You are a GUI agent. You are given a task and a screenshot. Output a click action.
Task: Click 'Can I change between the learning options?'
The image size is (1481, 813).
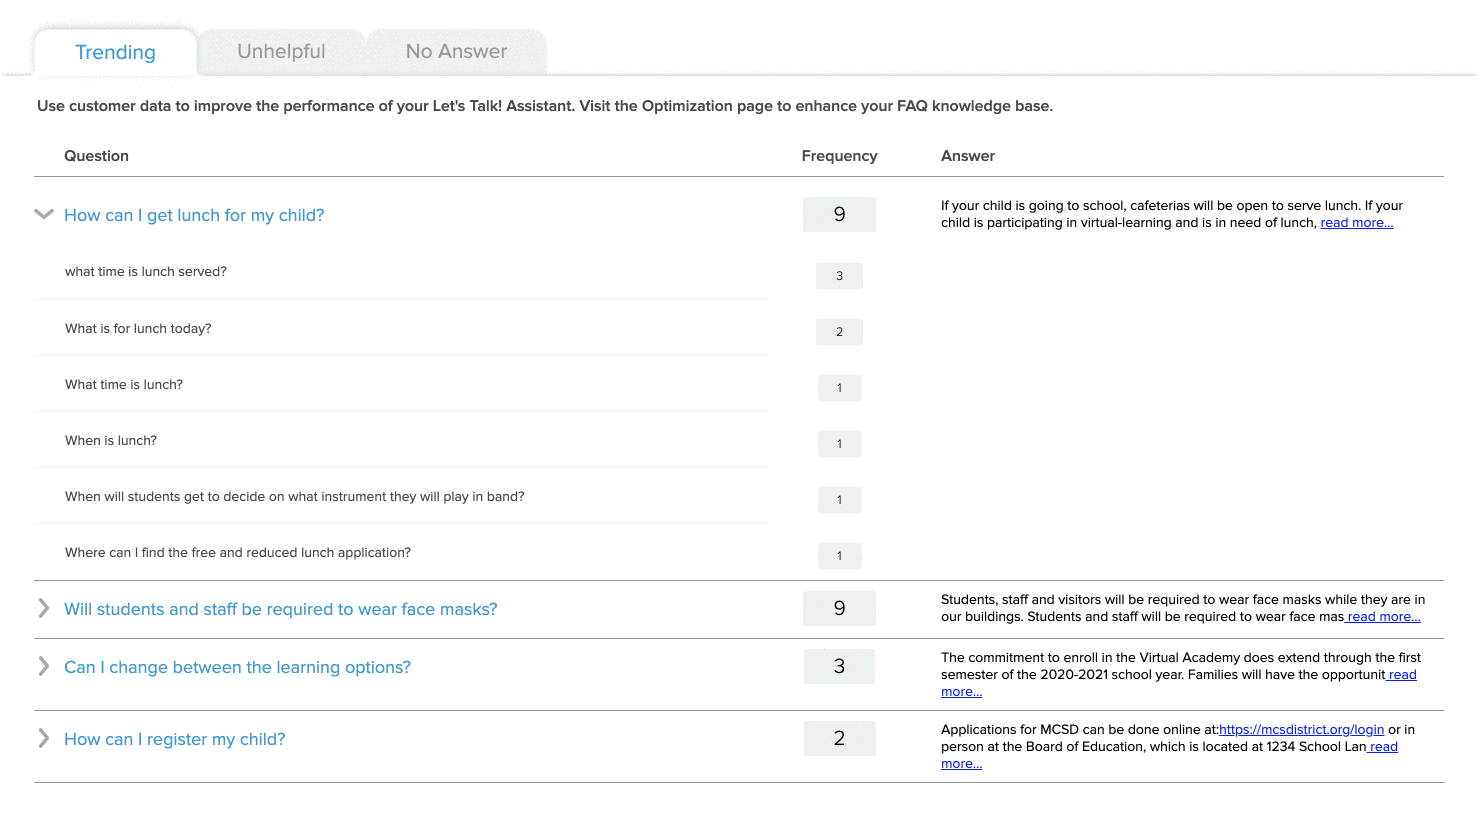pos(237,667)
